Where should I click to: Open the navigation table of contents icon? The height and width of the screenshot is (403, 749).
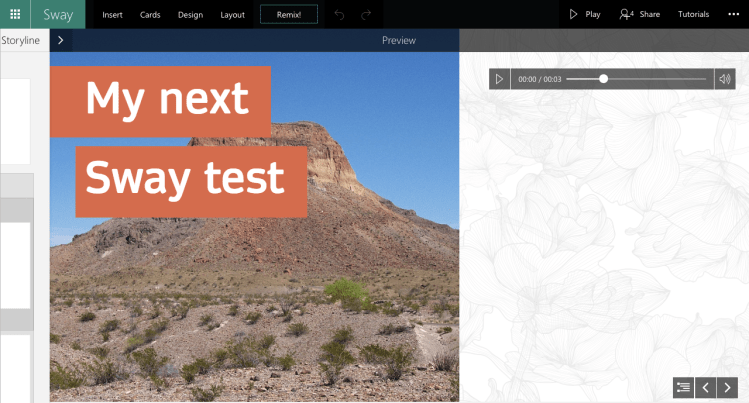[684, 387]
